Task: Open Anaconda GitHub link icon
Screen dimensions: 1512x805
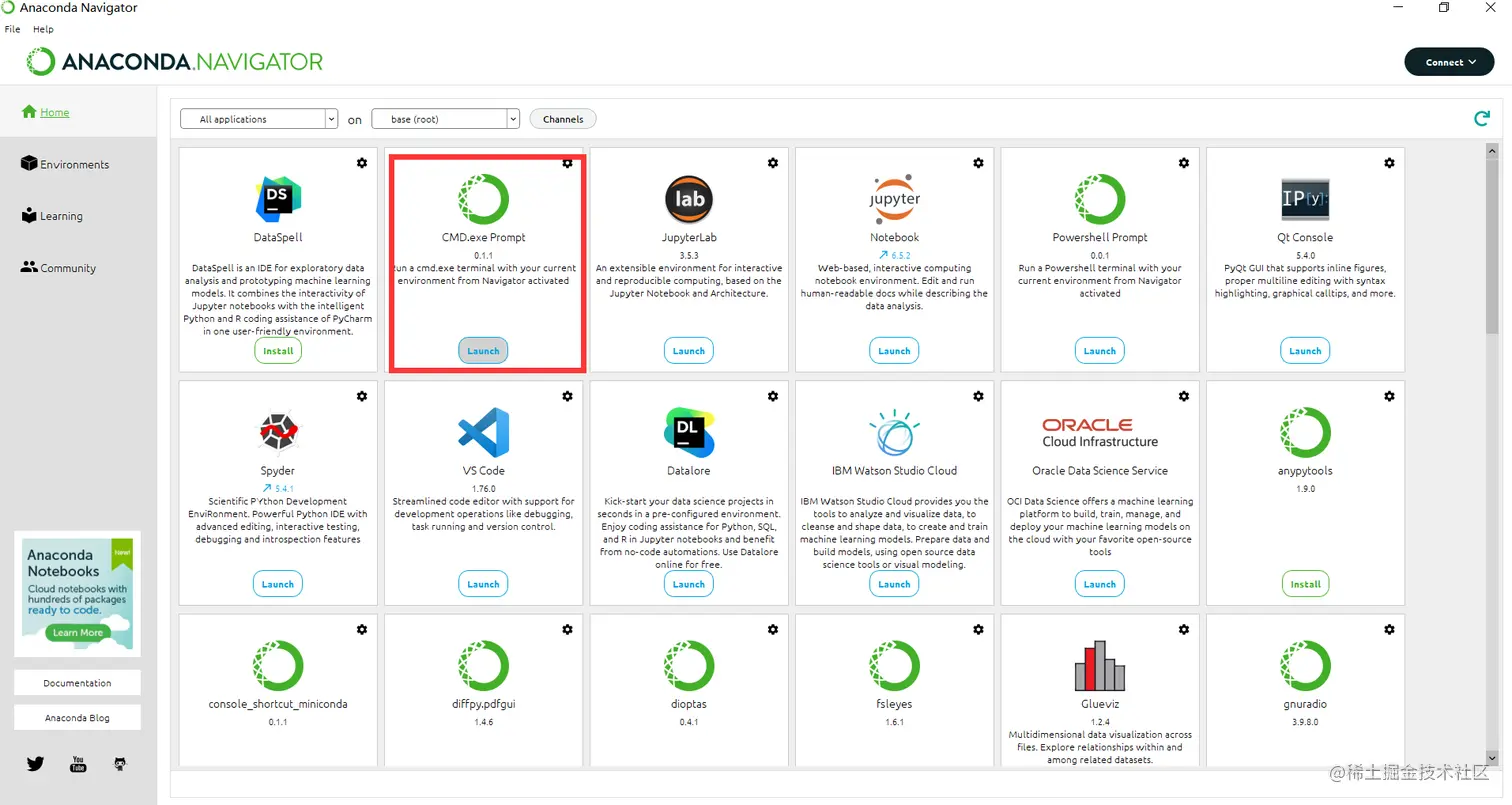Action: (x=121, y=764)
